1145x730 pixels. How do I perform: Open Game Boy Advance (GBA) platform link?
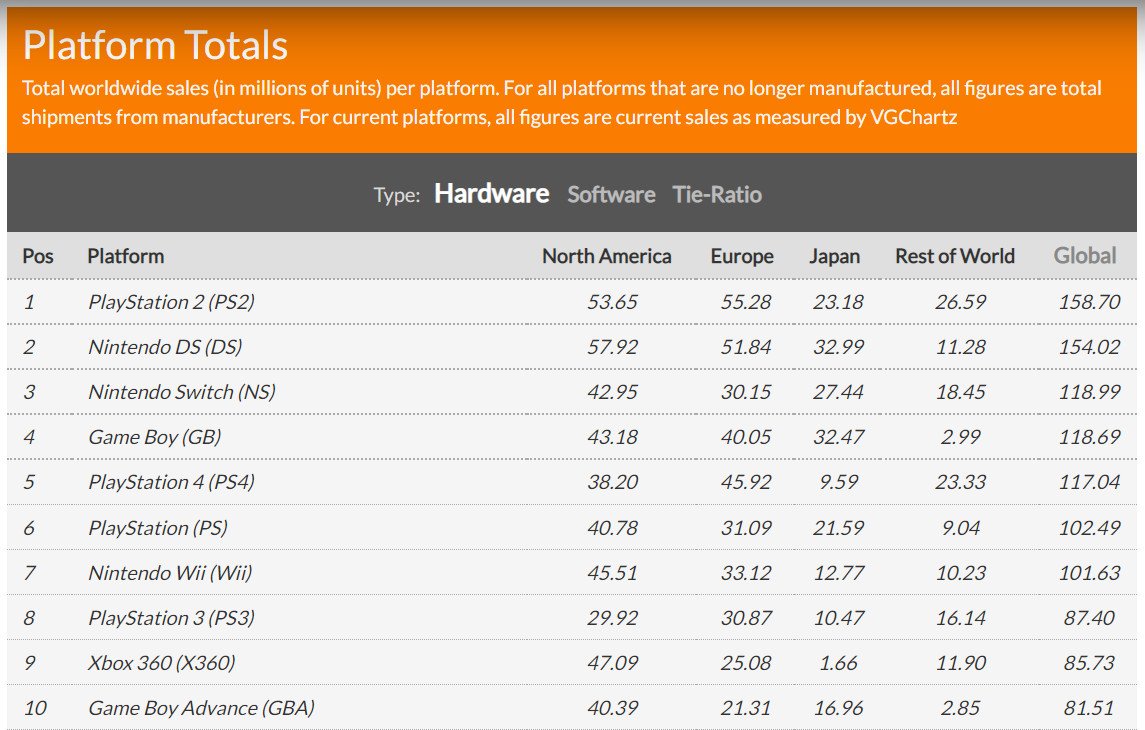click(202, 708)
